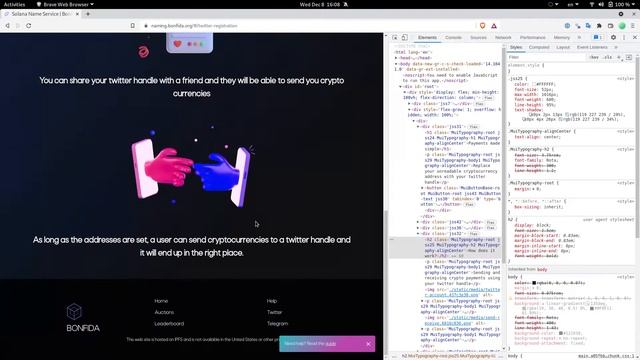Open the en keyboard layout menu
Viewport: 640px width, 360px height.
[573, 4]
